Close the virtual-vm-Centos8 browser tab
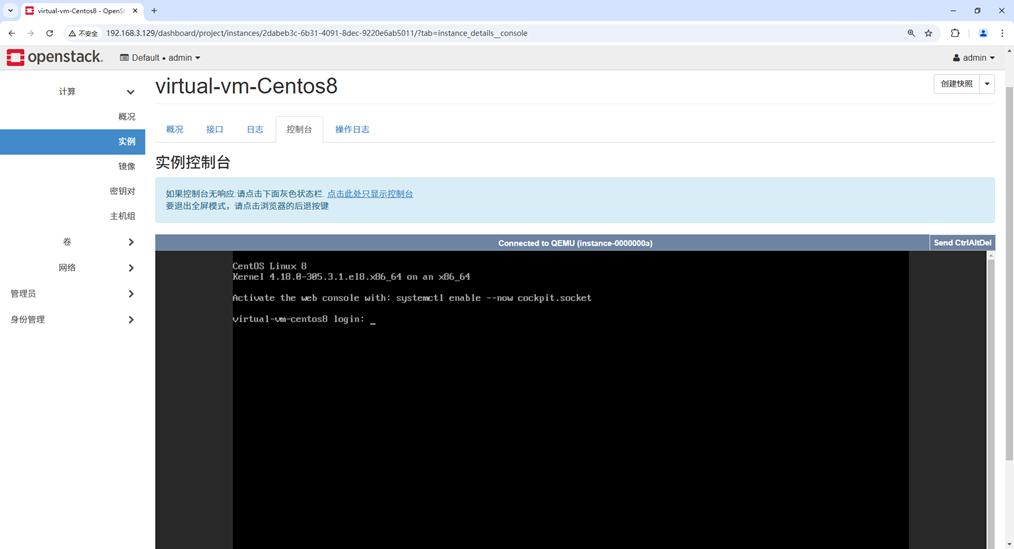 tap(135, 10)
